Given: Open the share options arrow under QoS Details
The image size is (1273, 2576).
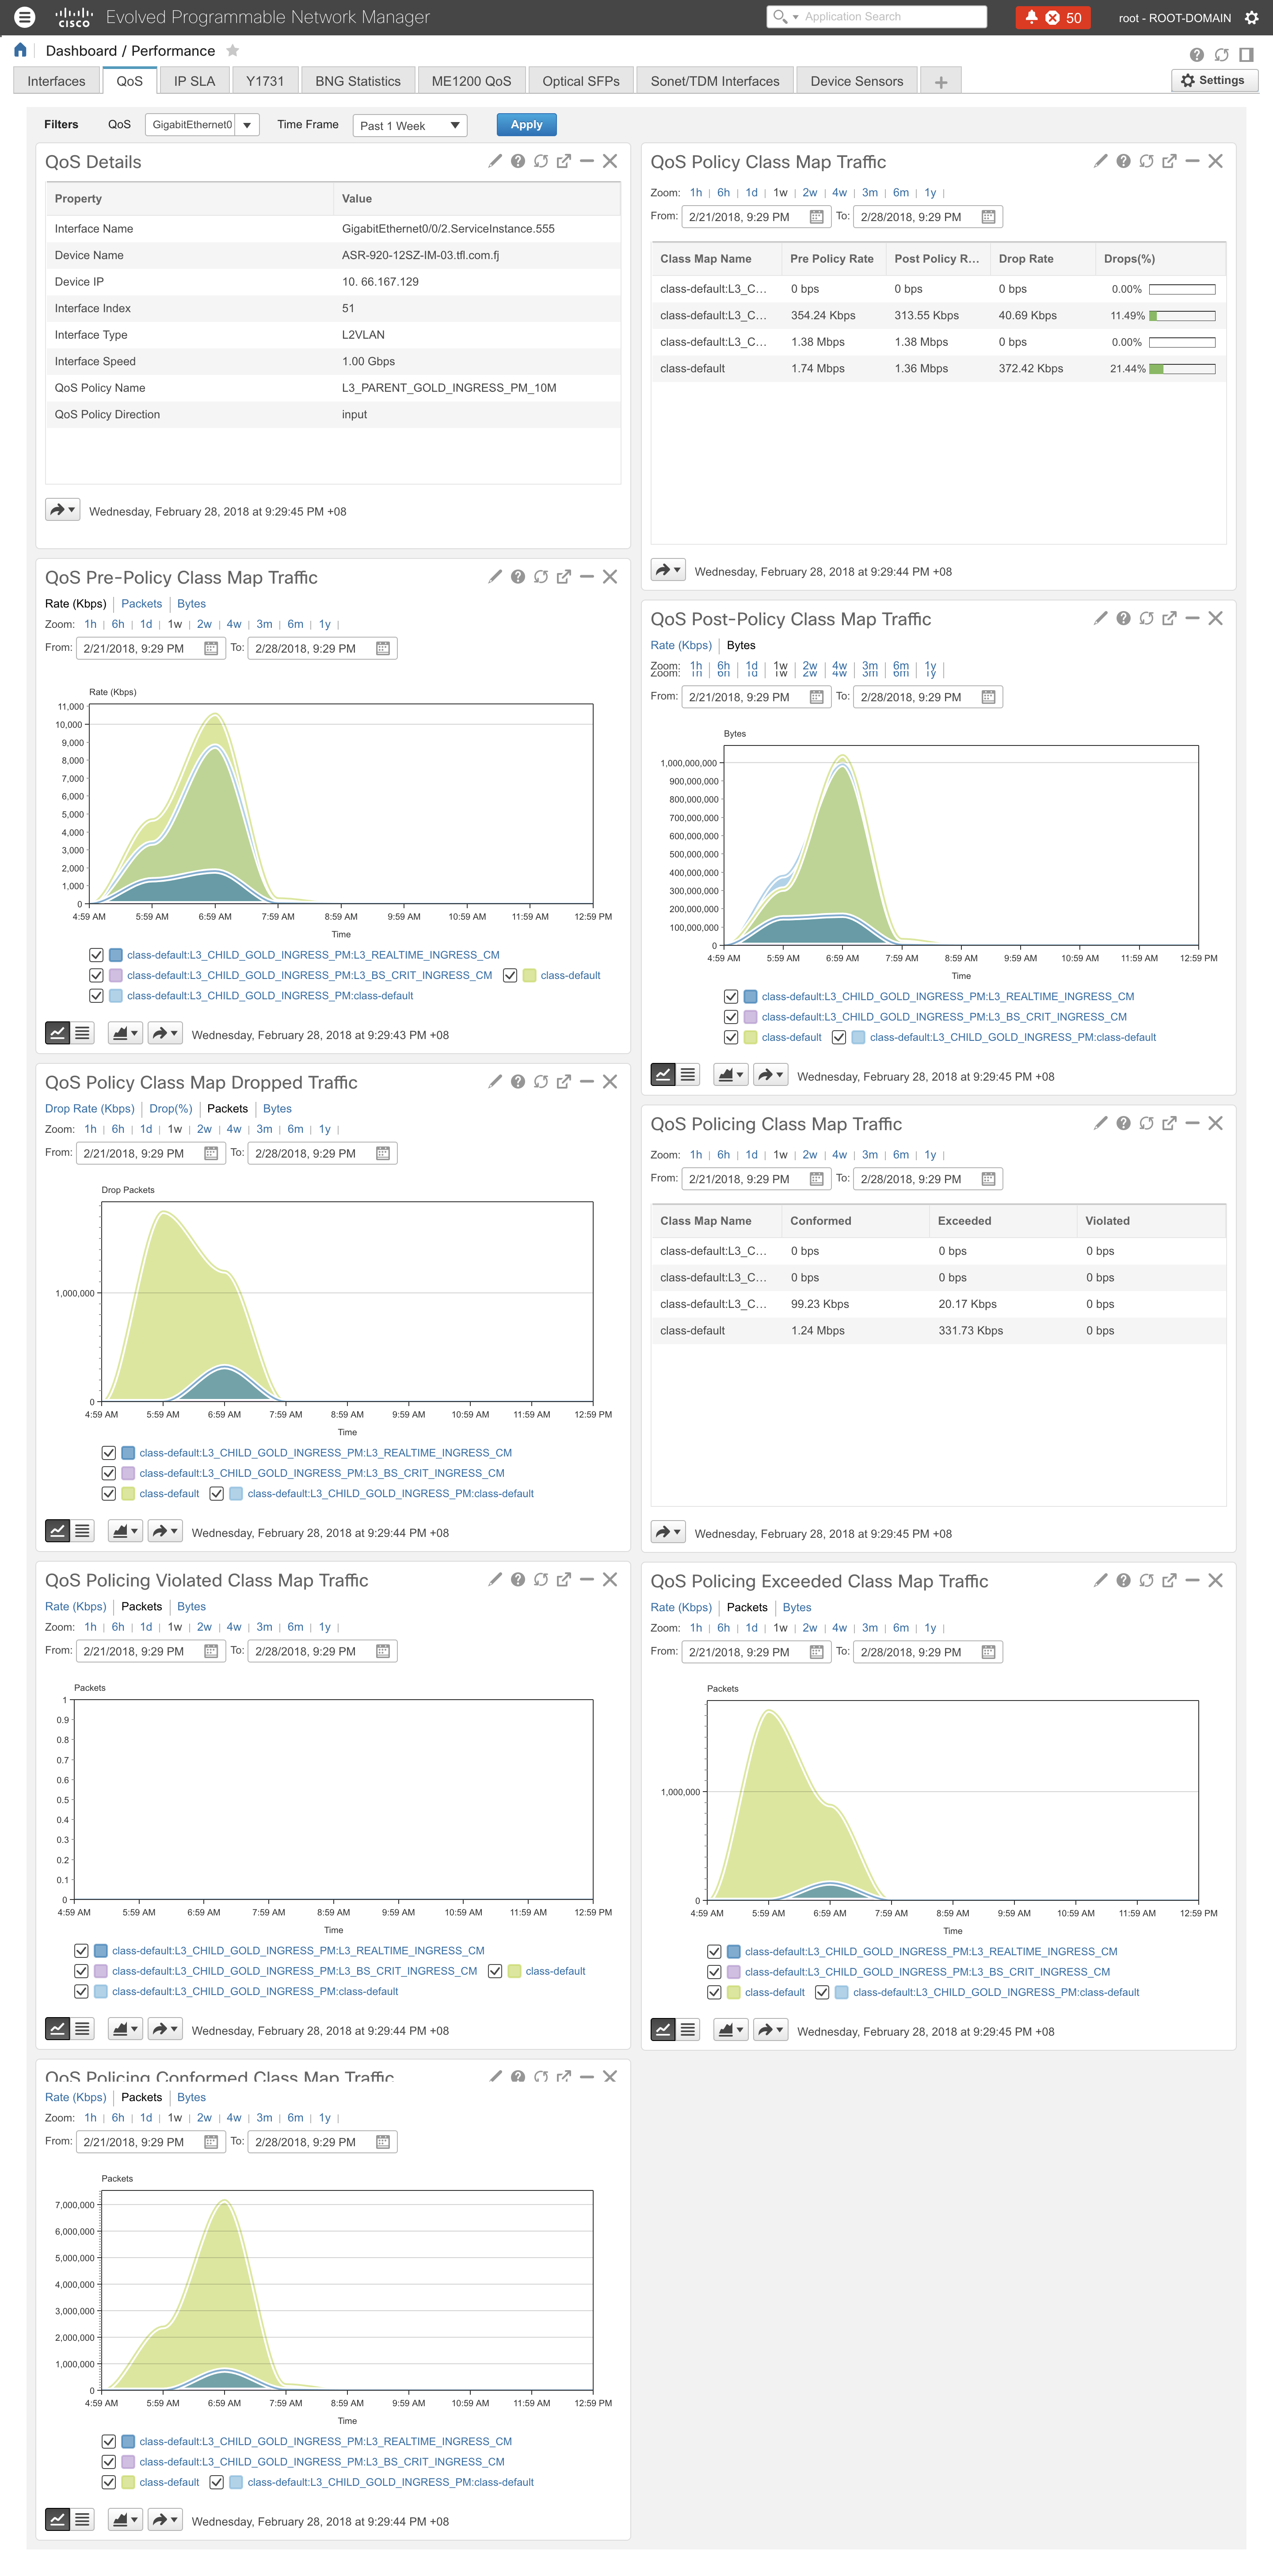Looking at the screenshot, I should click(x=62, y=509).
